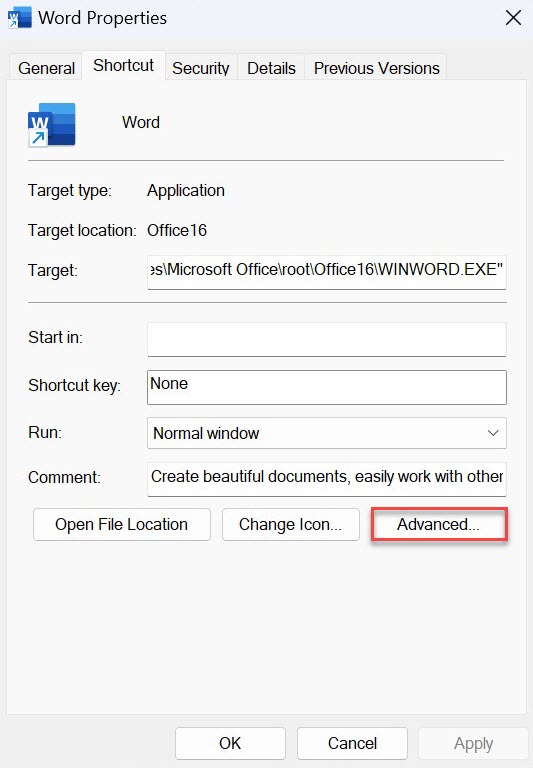The image size is (533, 768).
Task: Click the 'Office16' target location text
Action: click(177, 230)
